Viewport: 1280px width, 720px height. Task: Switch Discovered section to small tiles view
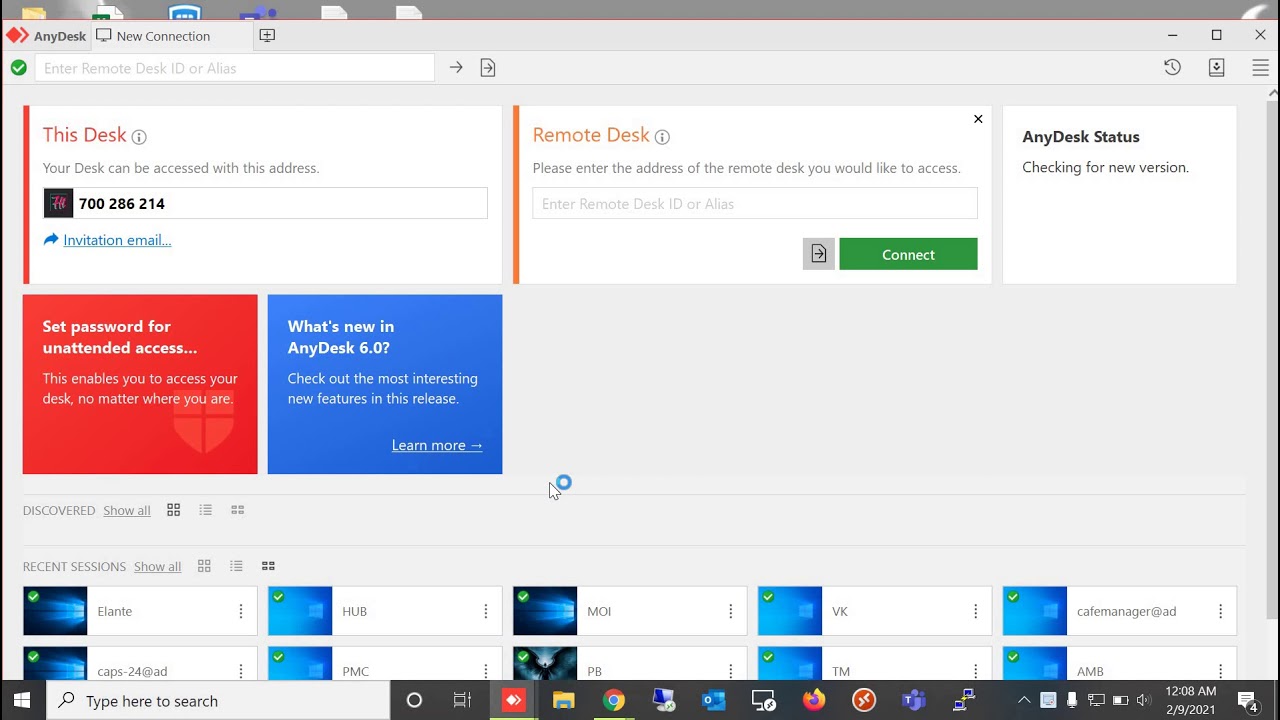coord(237,510)
